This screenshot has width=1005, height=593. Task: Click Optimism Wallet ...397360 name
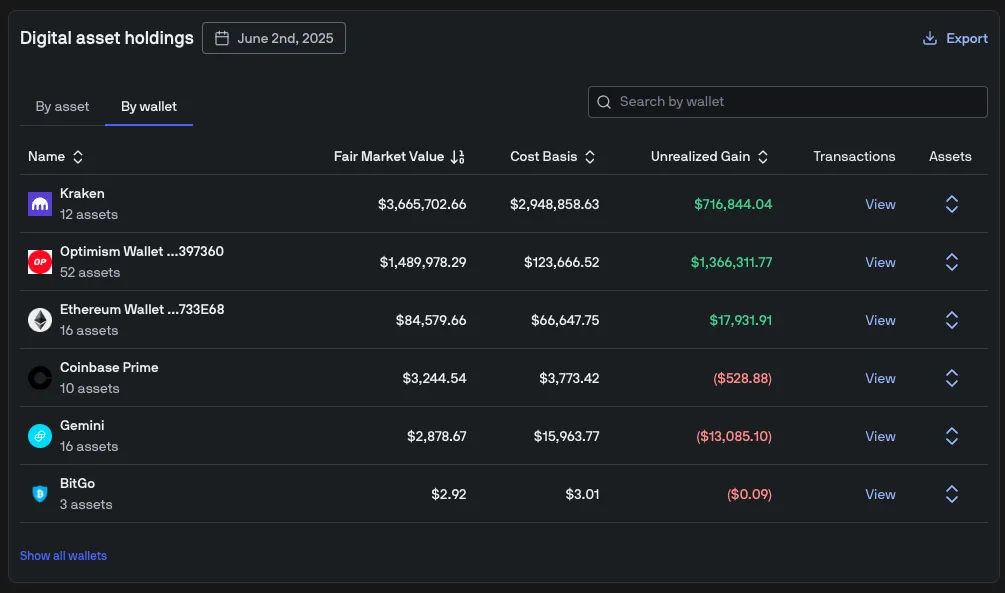142,252
